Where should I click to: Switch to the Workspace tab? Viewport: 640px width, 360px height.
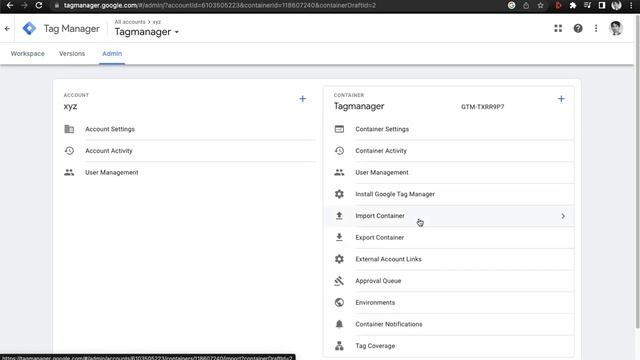point(27,53)
